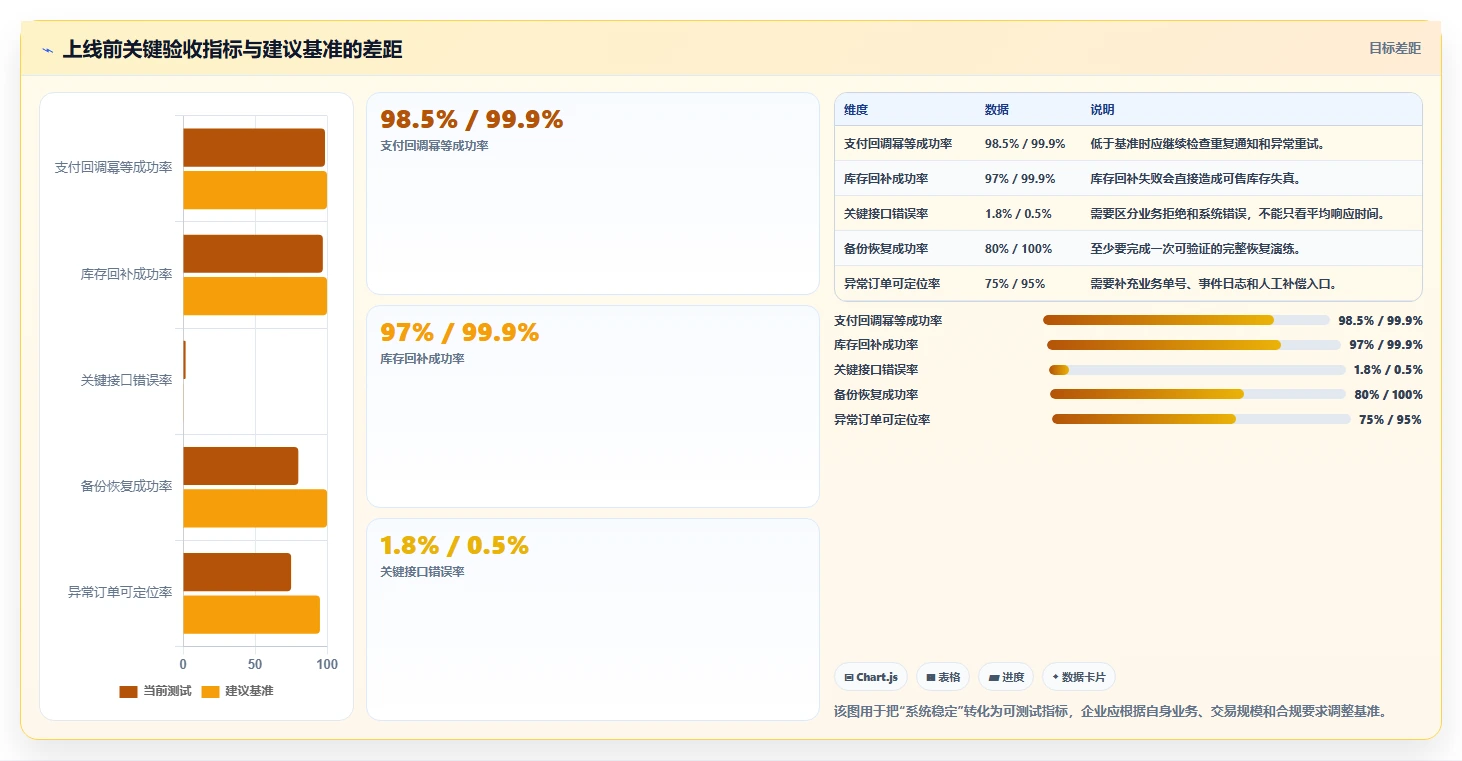This screenshot has height=761, width=1462.
Task: Click the 关键接口错误率 progress bar
Action: [x=1197, y=370]
